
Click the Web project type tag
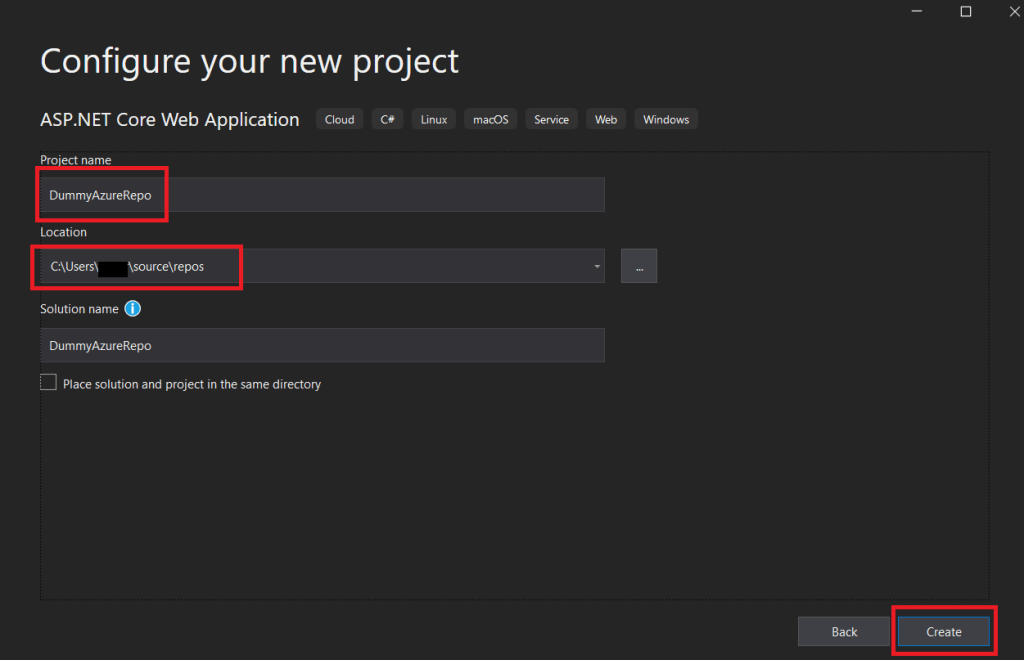[x=606, y=120]
